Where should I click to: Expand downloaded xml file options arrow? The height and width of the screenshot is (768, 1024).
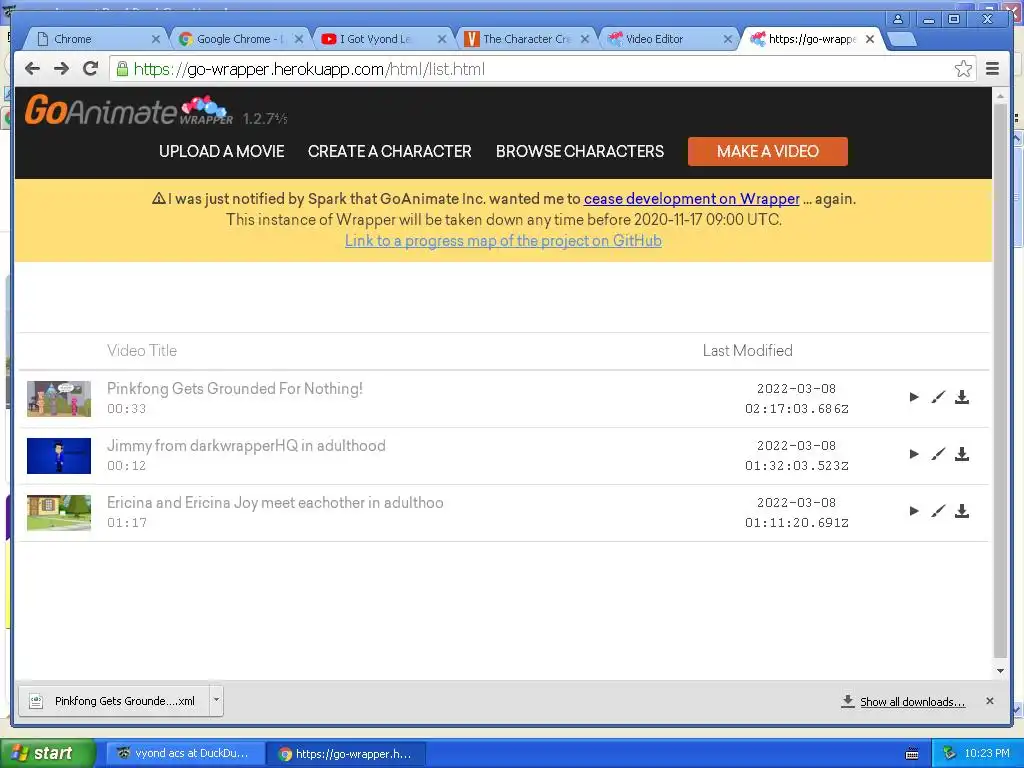coord(216,700)
